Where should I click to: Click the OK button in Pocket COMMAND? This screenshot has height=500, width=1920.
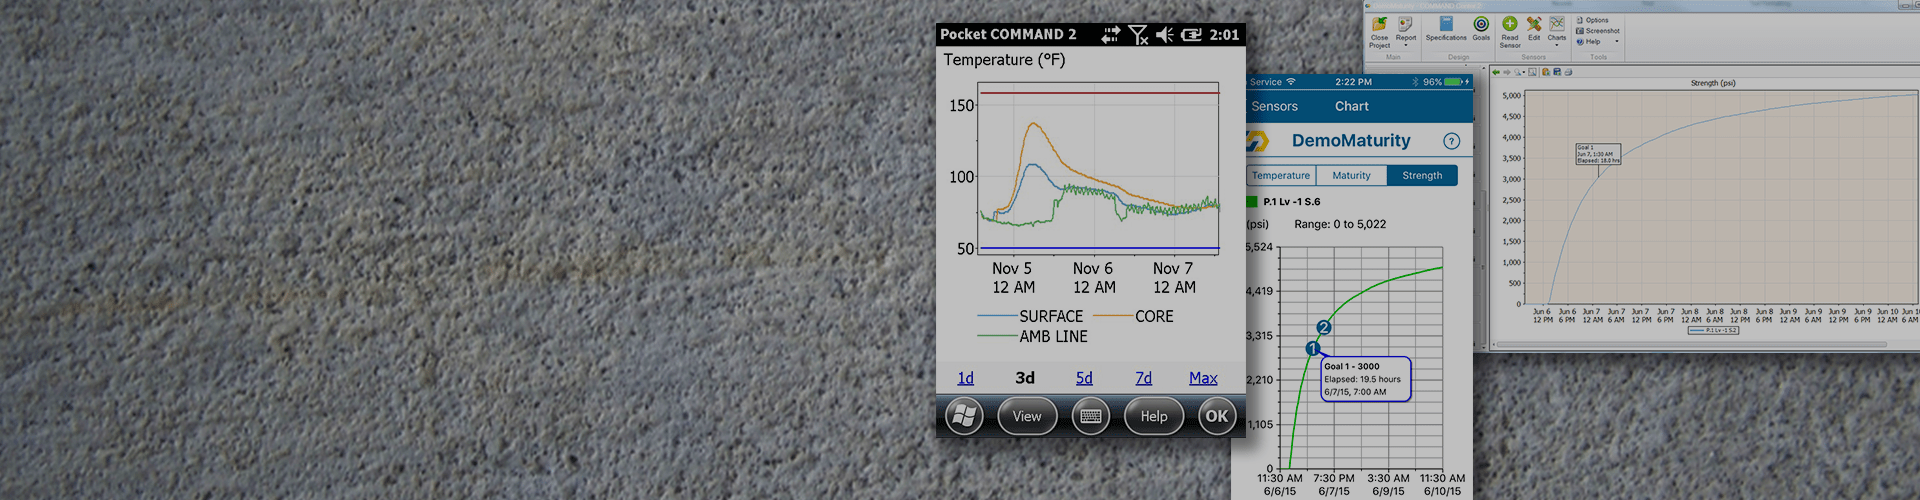pyautogui.click(x=1217, y=416)
